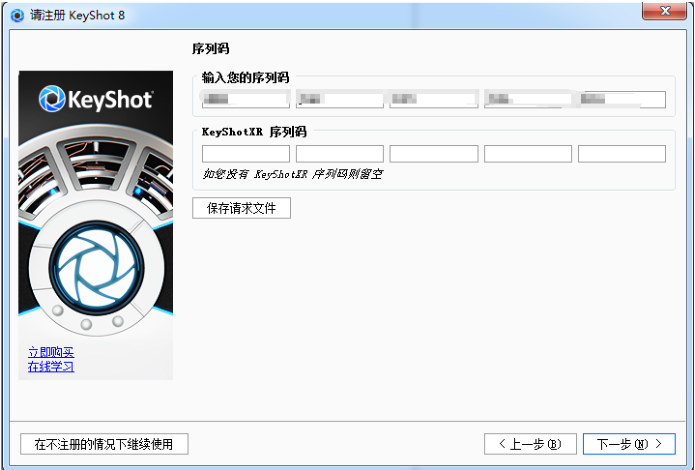Image resolution: width=695 pixels, height=470 pixels.
Task: Select the third KeyShotXR serial field
Action: click(x=433, y=154)
